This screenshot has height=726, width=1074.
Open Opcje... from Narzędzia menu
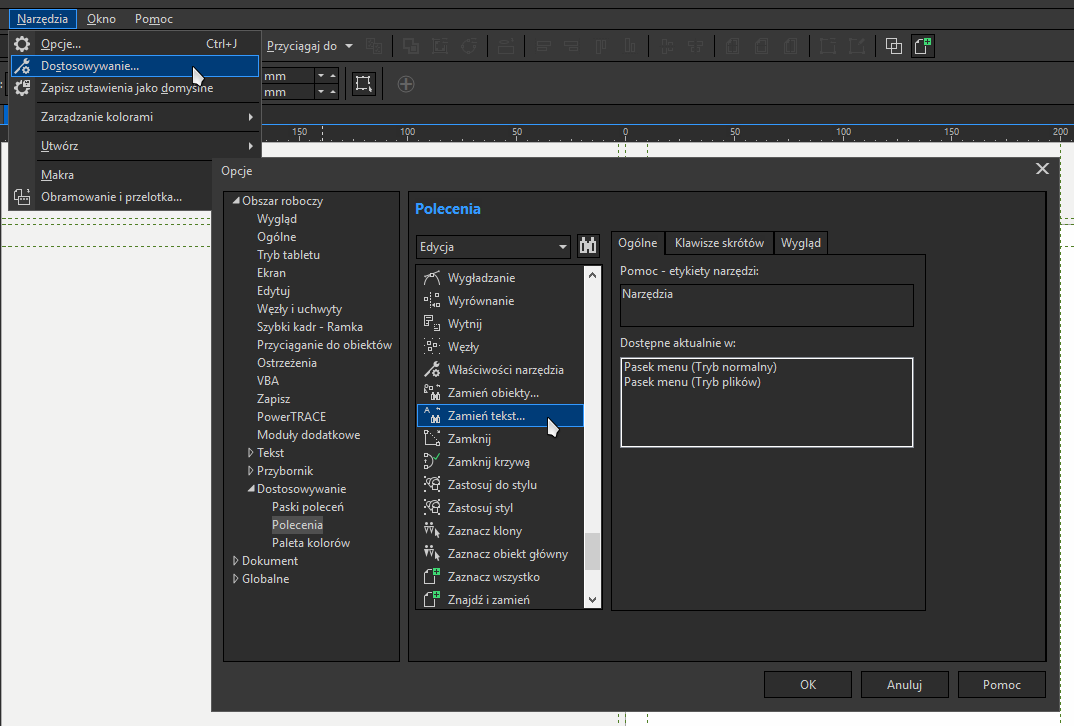(135, 44)
